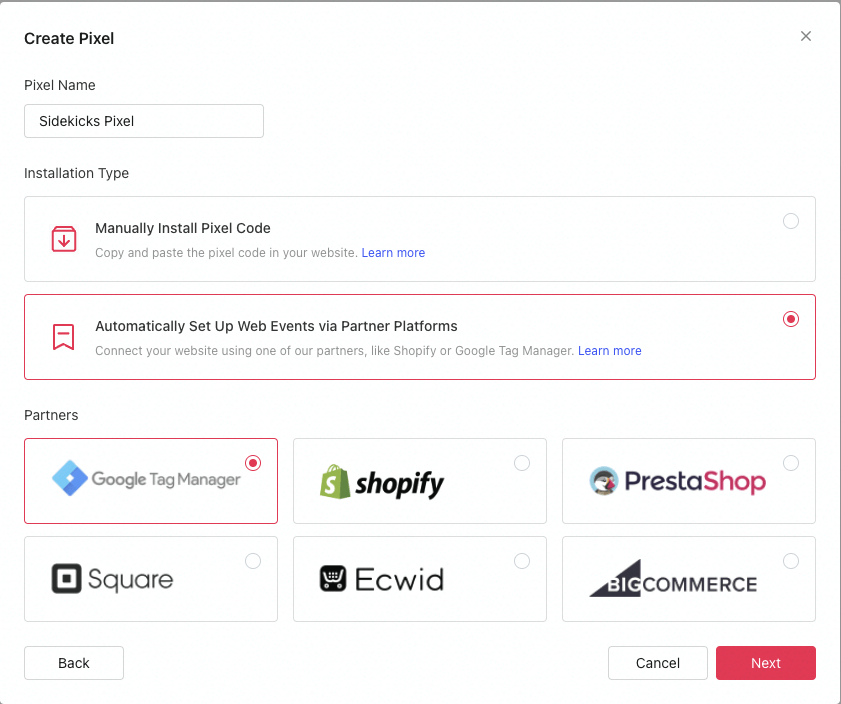Choose the BigCommerce partner radio button
841x704 pixels.
(x=791, y=561)
